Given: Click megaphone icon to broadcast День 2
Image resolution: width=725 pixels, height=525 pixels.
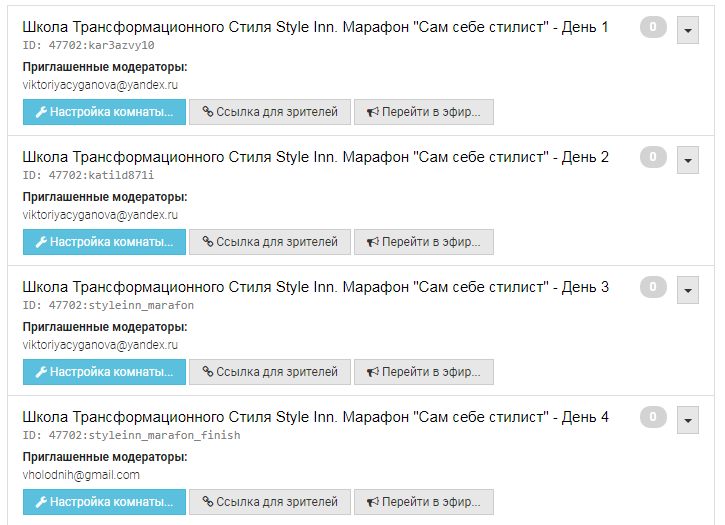Looking at the screenshot, I should pos(372,242).
